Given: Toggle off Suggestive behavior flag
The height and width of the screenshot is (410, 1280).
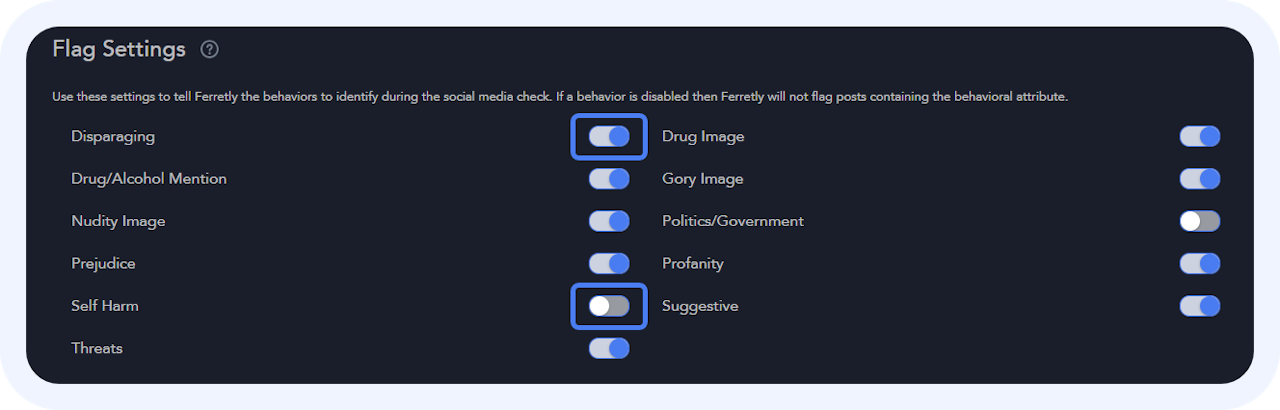Looking at the screenshot, I should point(1200,306).
